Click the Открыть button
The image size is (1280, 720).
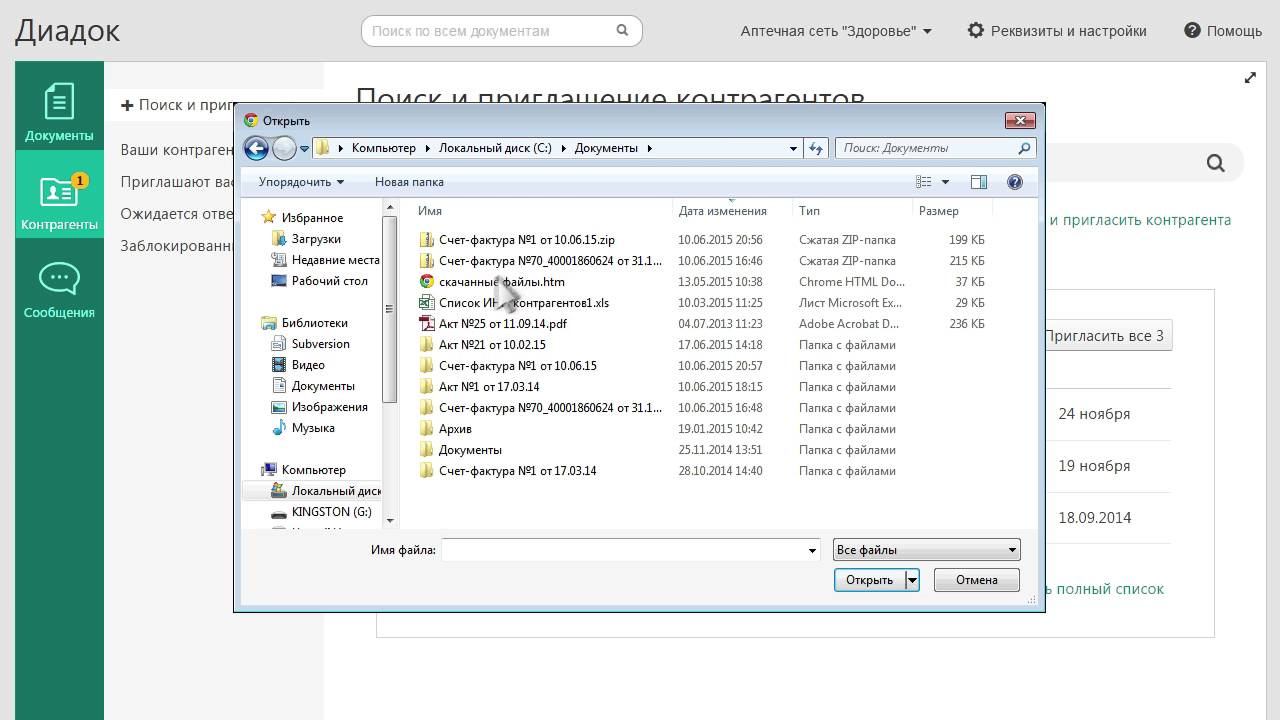(x=869, y=580)
